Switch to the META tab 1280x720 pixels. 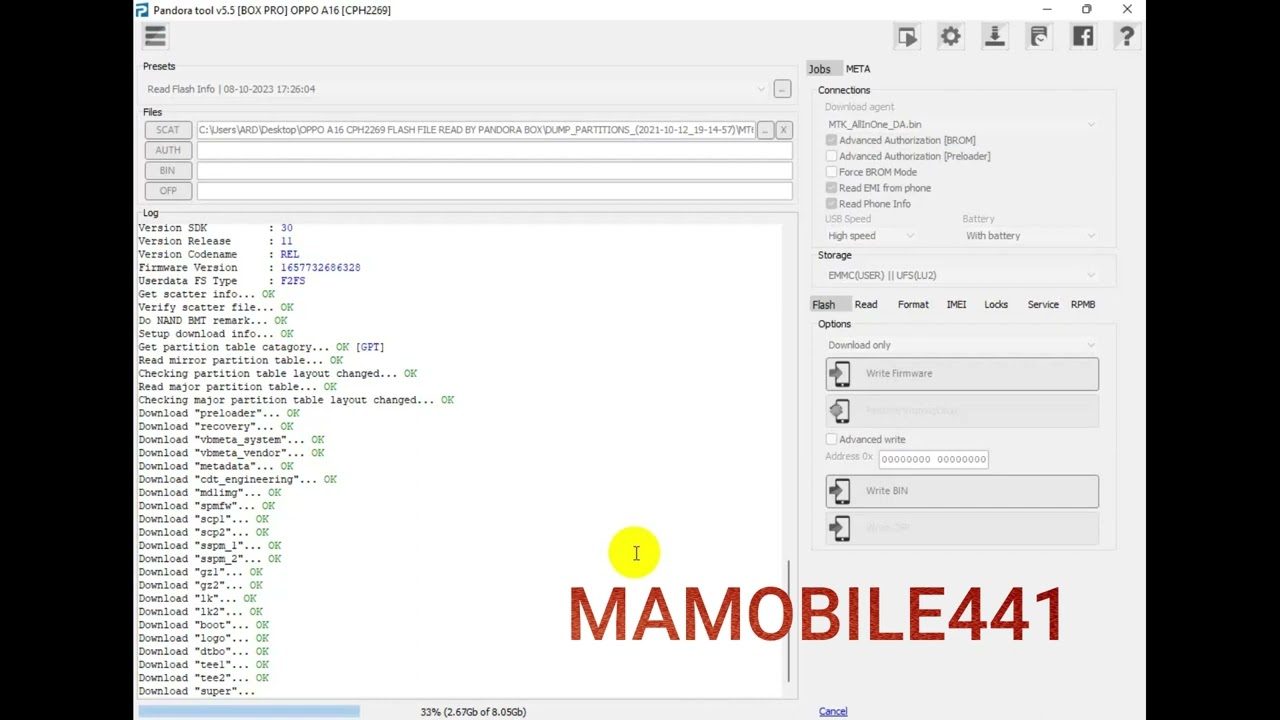click(858, 69)
